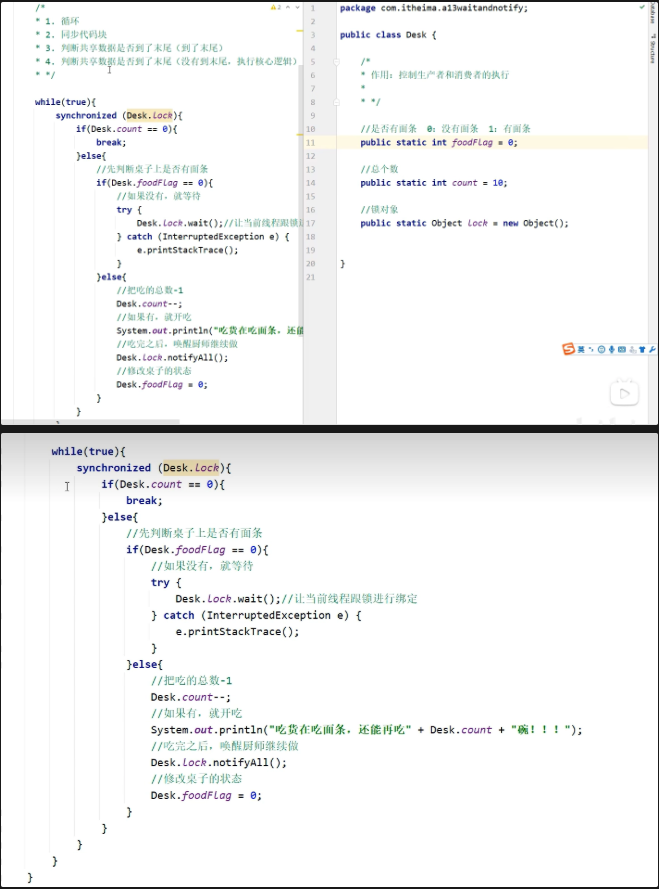Open the Sogou soft keyboard icon
Screen dimensions: 659x889
coord(622,350)
